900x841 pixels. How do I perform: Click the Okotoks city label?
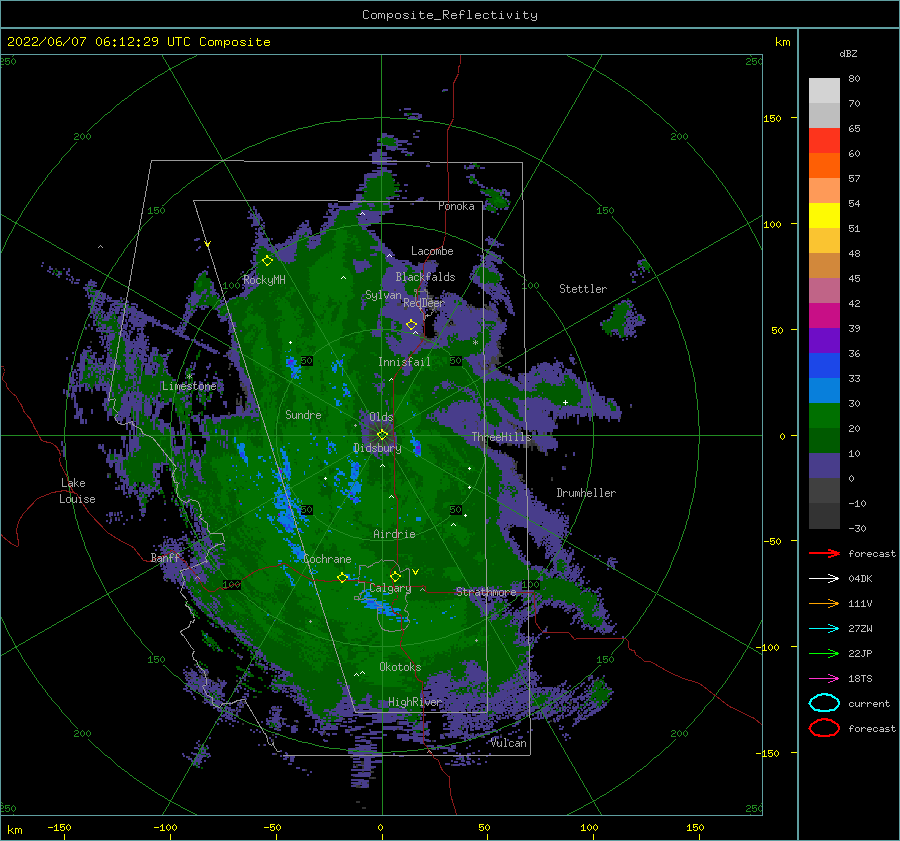click(400, 667)
